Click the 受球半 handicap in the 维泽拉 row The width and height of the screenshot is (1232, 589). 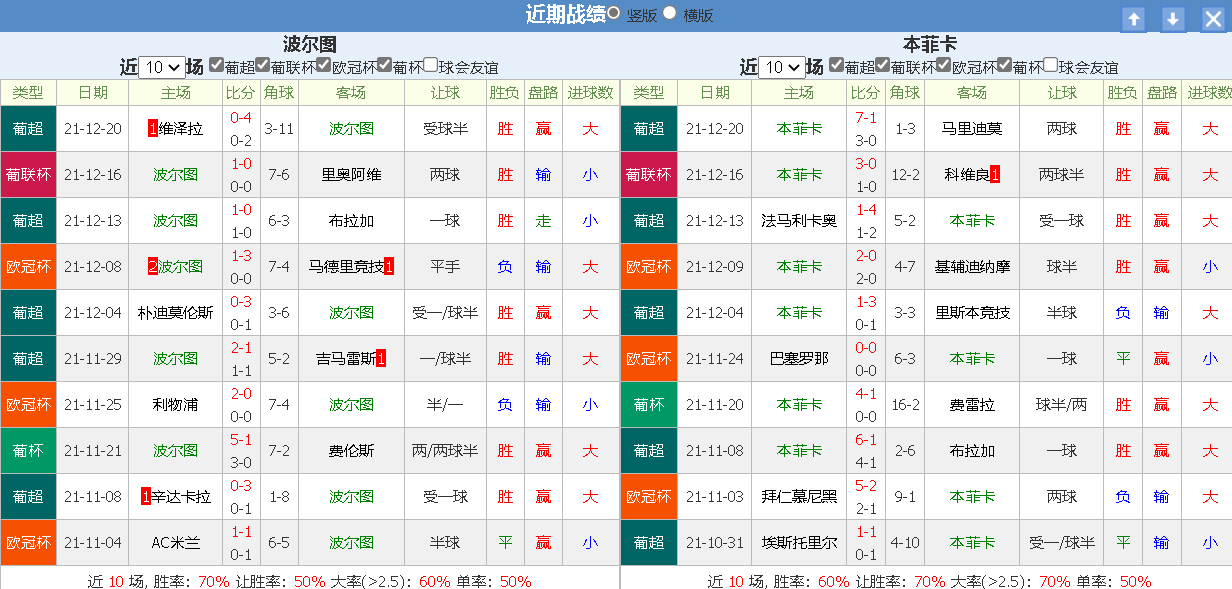[445, 129]
